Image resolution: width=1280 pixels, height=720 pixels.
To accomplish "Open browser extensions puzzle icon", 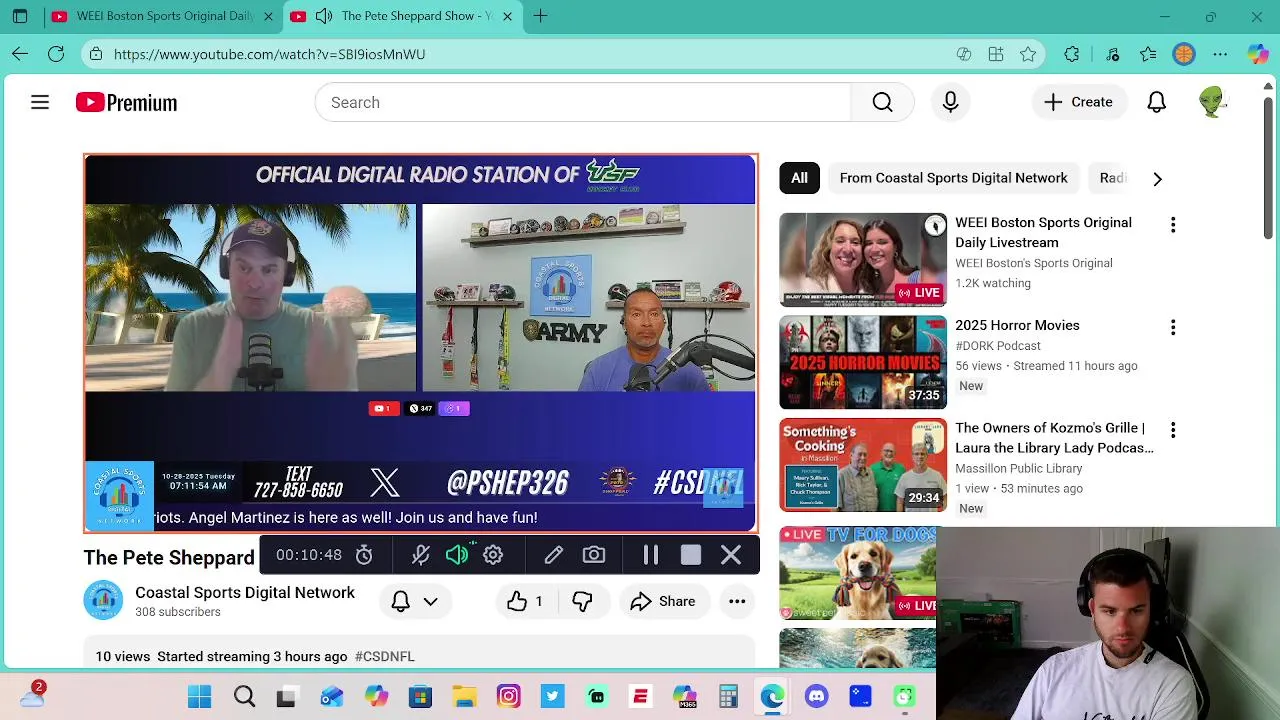I will (1072, 54).
